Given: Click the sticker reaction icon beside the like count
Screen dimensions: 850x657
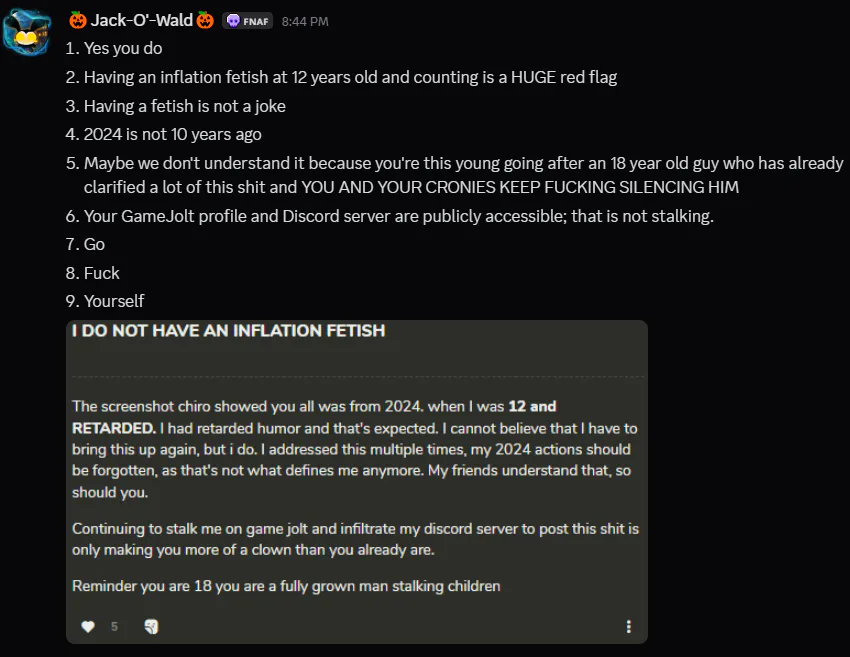Looking at the screenshot, I should tap(151, 627).
